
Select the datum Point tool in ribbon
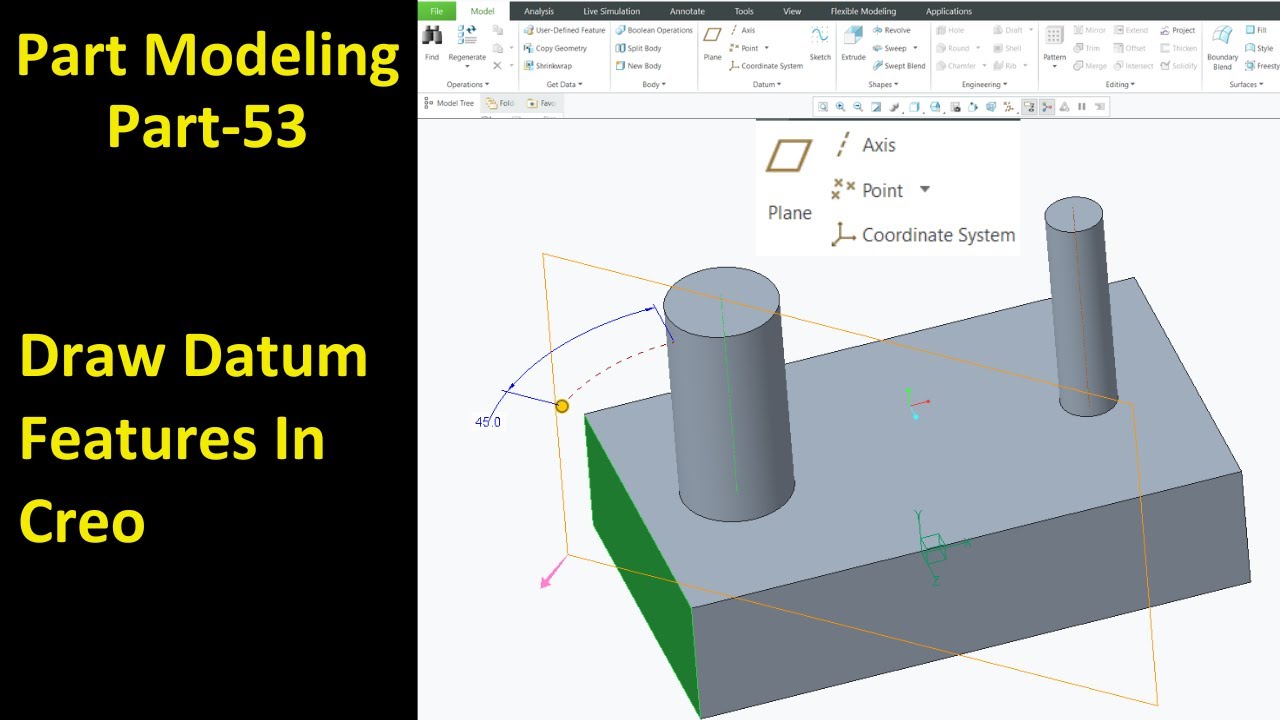[744, 48]
